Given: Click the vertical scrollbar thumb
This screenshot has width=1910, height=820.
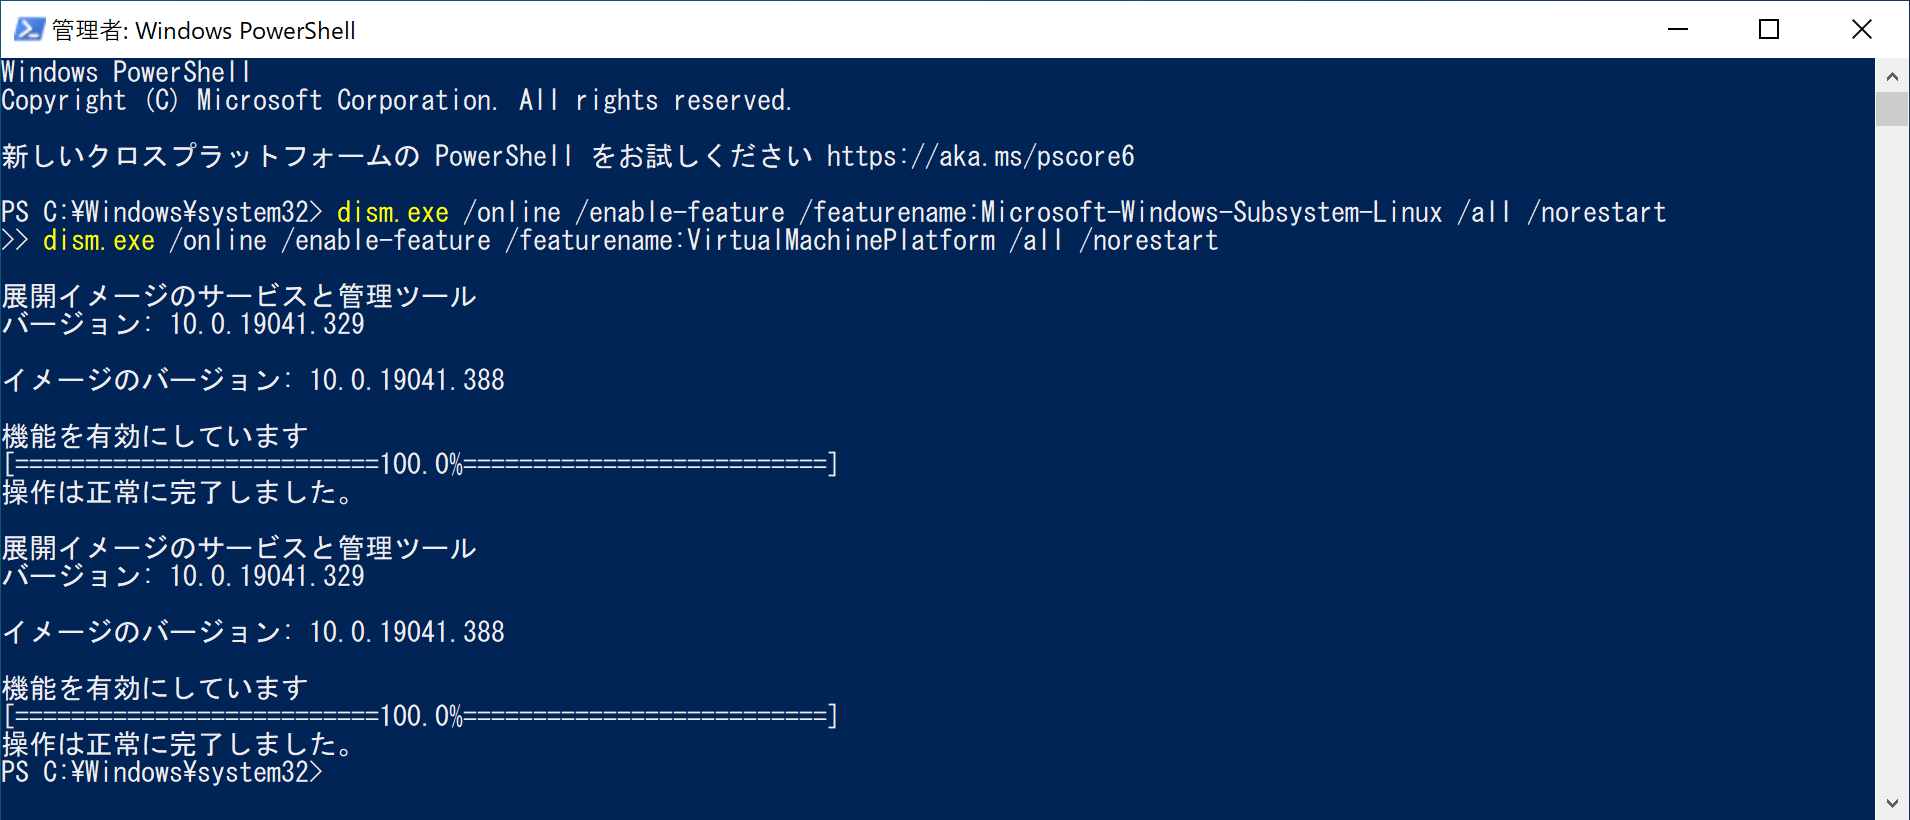Looking at the screenshot, I should point(1892,108).
